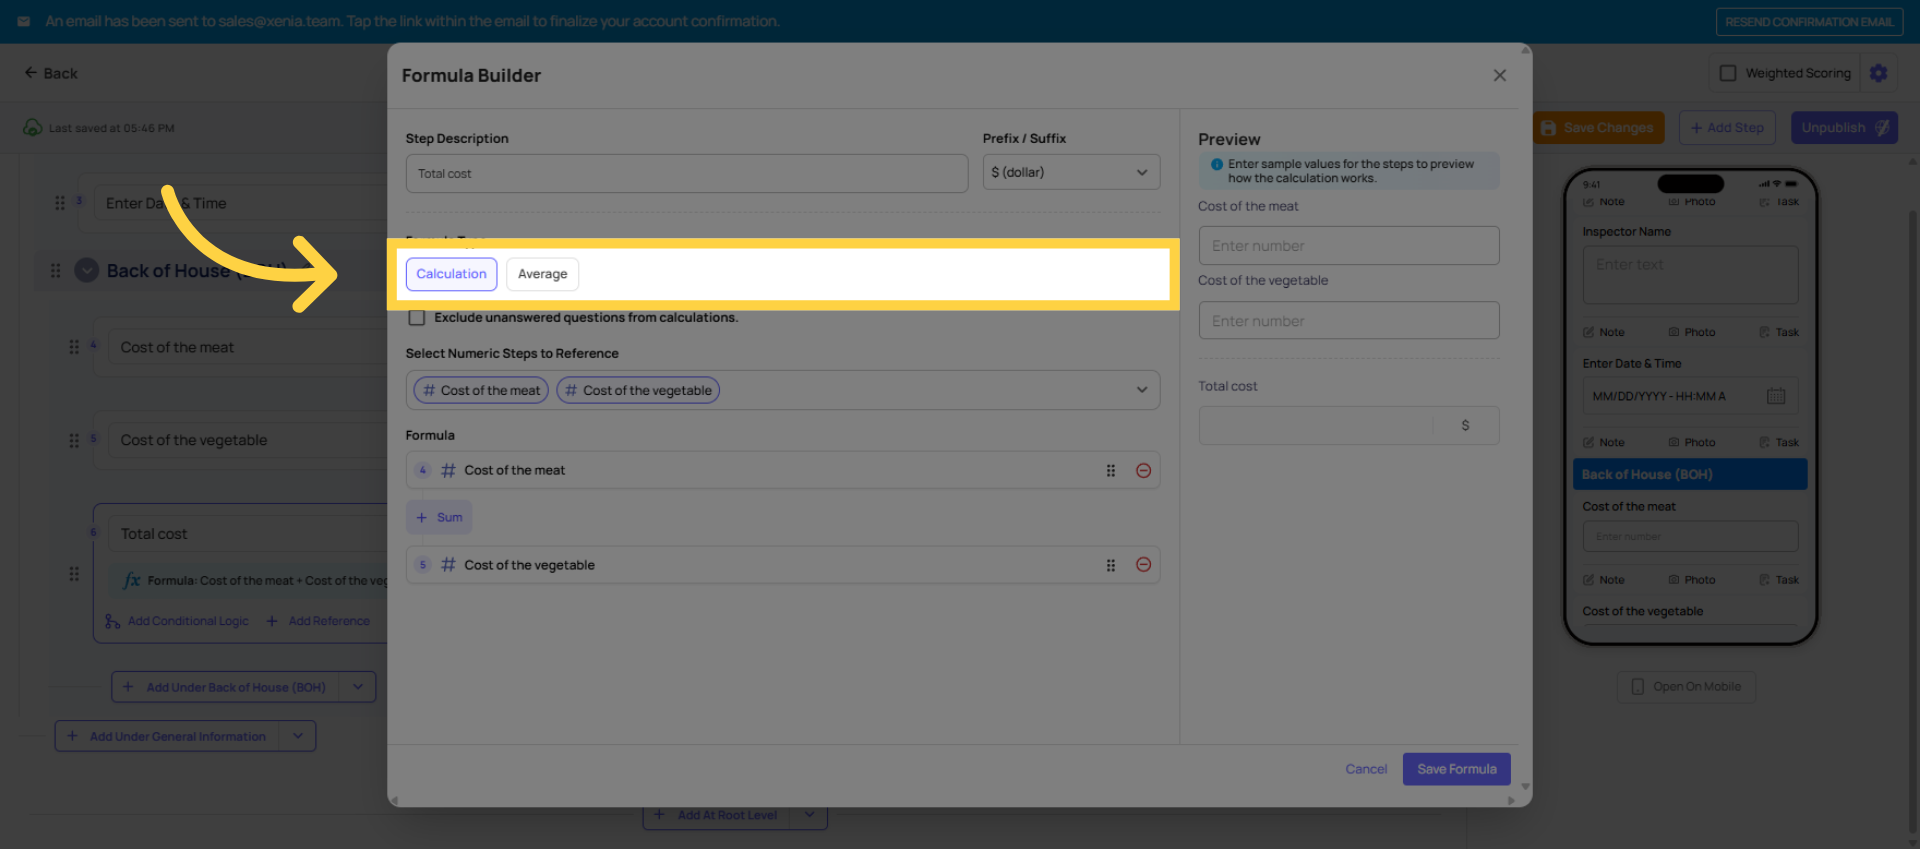1920x849 pixels.
Task: Click Cancel in Formula Builder
Action: (1366, 769)
